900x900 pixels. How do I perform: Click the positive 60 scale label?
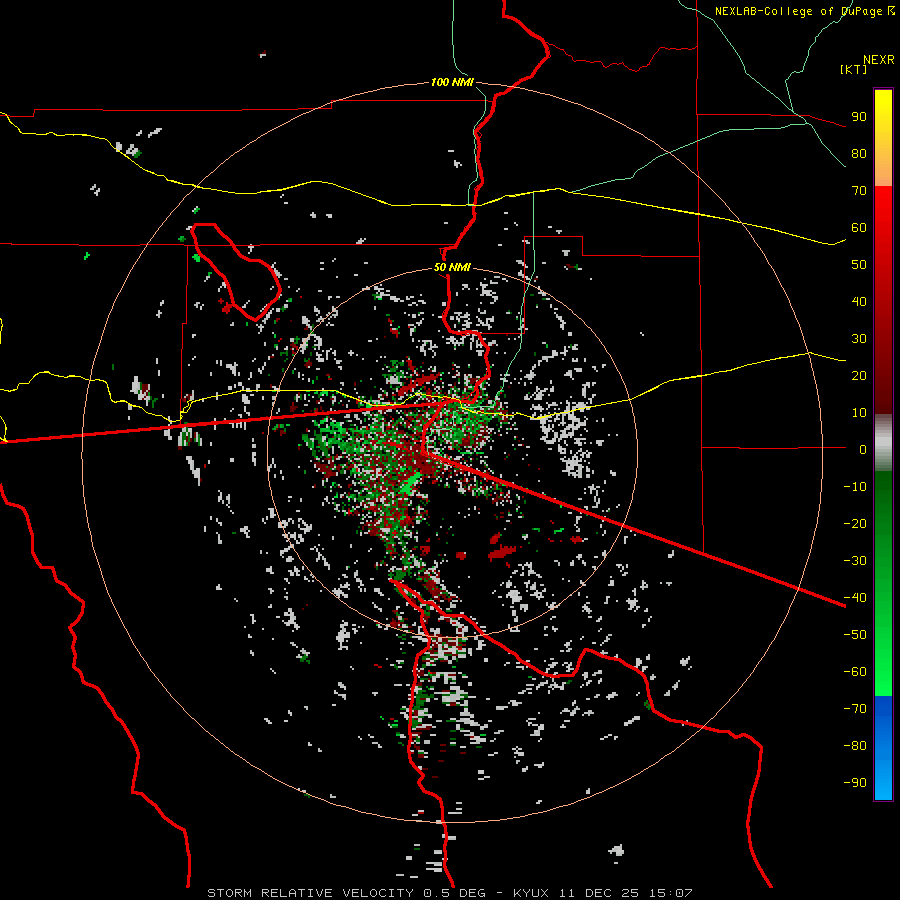click(x=859, y=227)
